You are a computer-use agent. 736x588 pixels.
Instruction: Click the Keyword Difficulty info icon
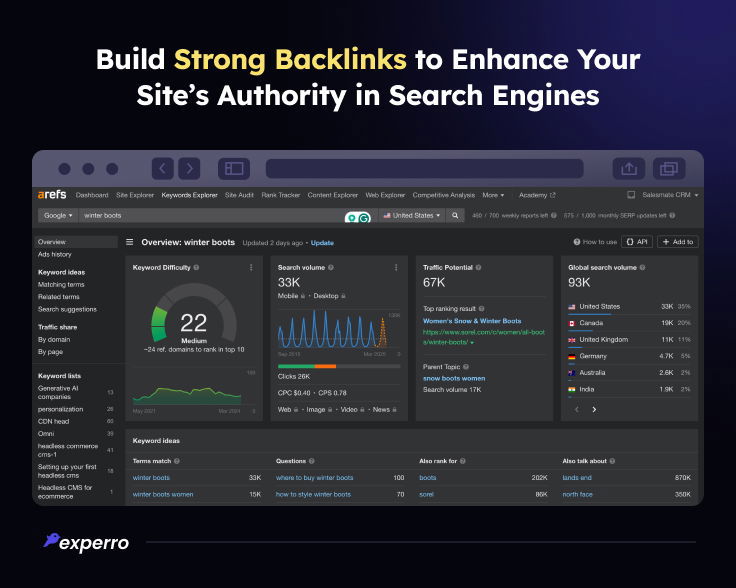tap(196, 267)
